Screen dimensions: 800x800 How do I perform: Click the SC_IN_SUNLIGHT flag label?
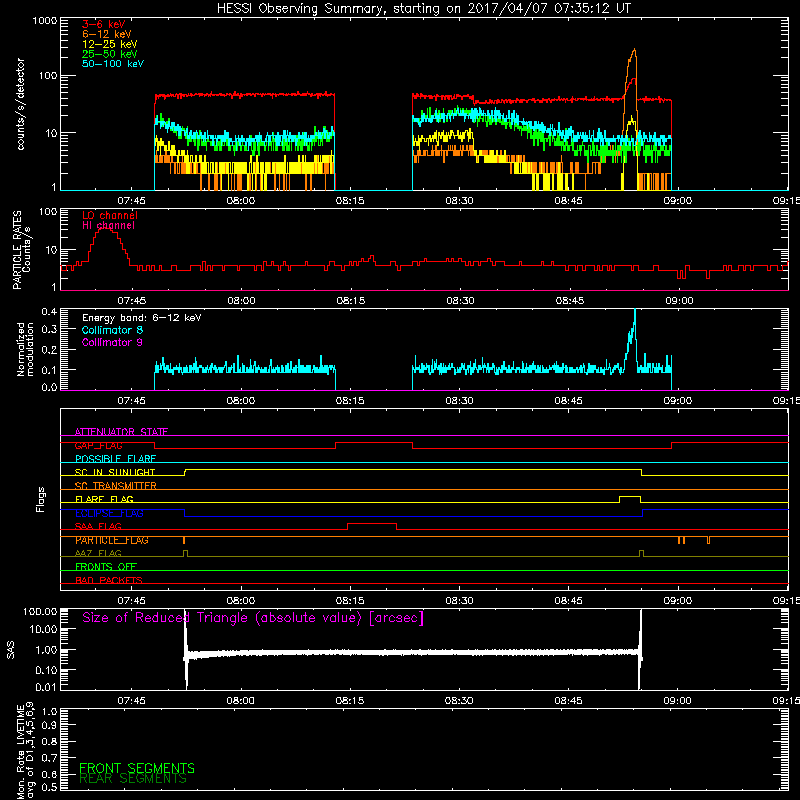115,472
